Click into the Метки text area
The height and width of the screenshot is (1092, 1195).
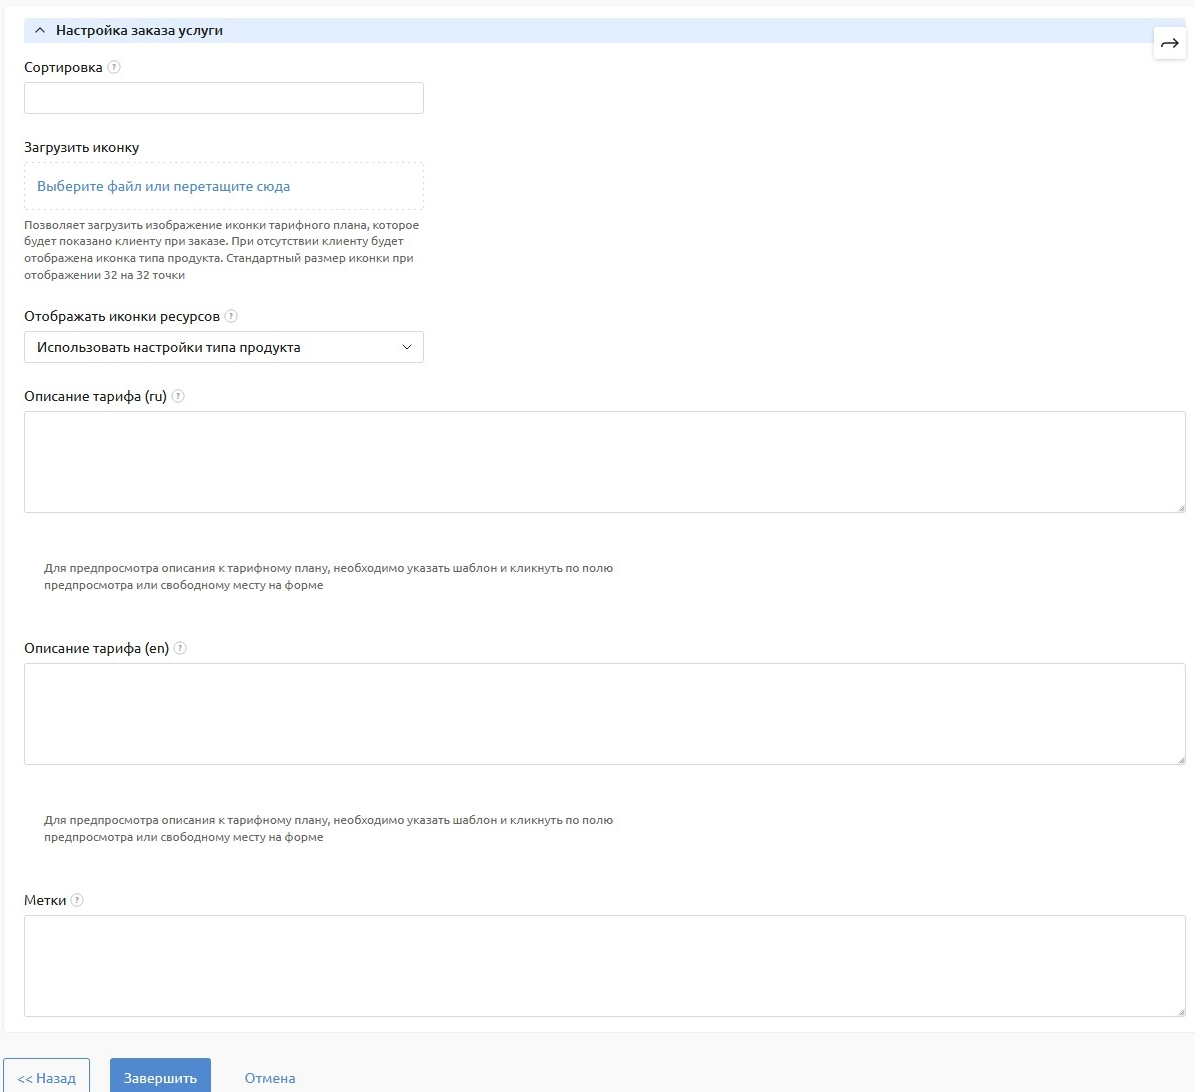tap(604, 966)
